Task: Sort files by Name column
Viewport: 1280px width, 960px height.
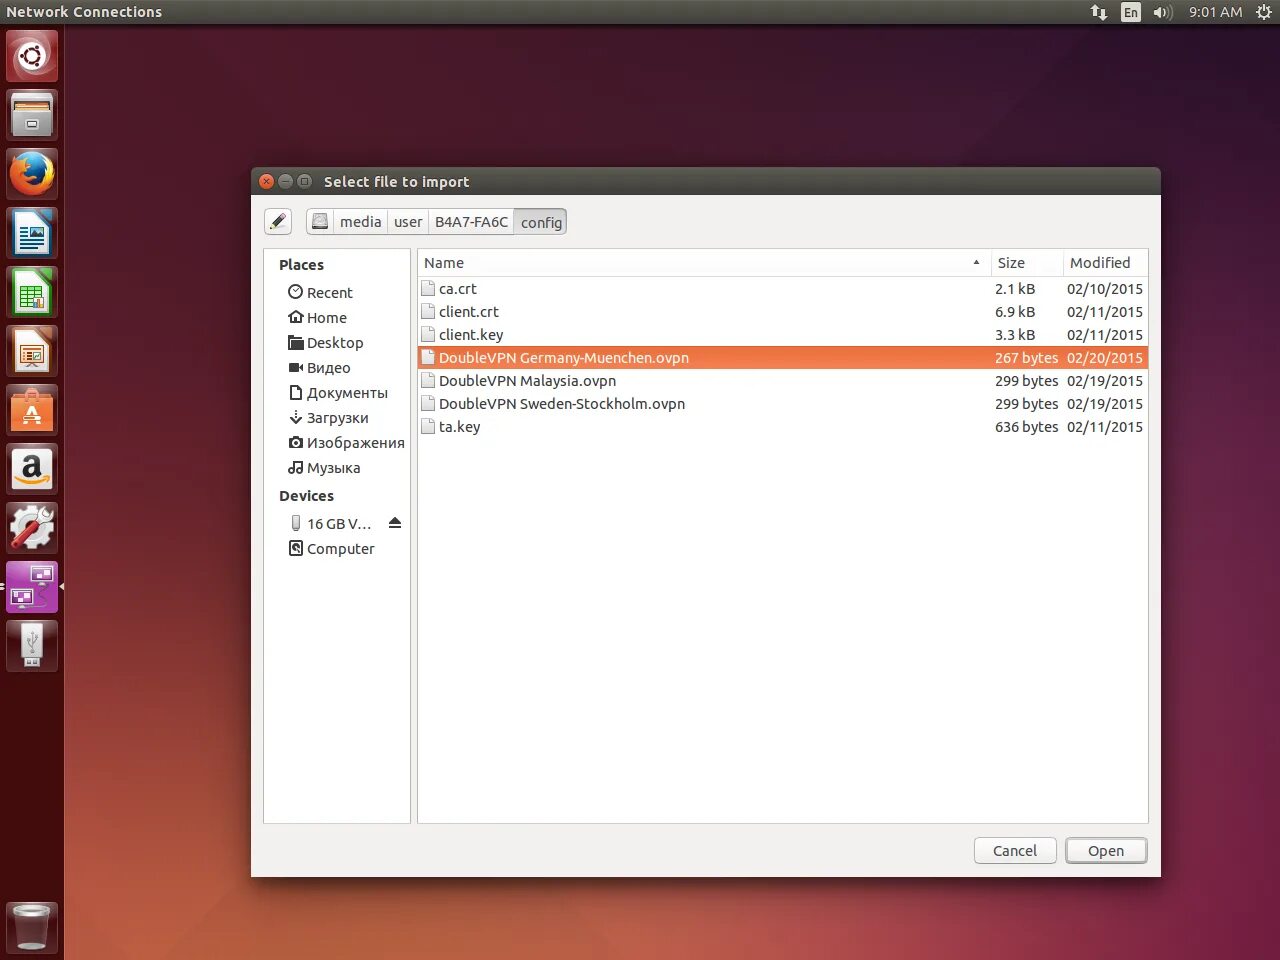Action: click(x=704, y=263)
